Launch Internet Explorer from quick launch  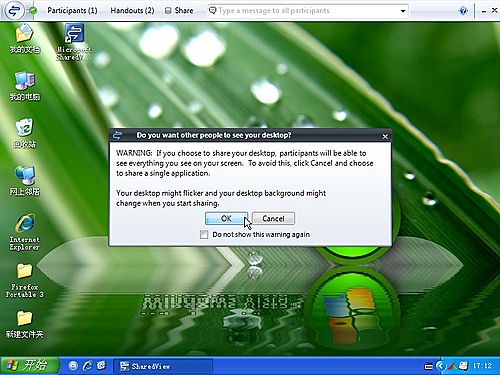pyautogui.click(x=87, y=366)
